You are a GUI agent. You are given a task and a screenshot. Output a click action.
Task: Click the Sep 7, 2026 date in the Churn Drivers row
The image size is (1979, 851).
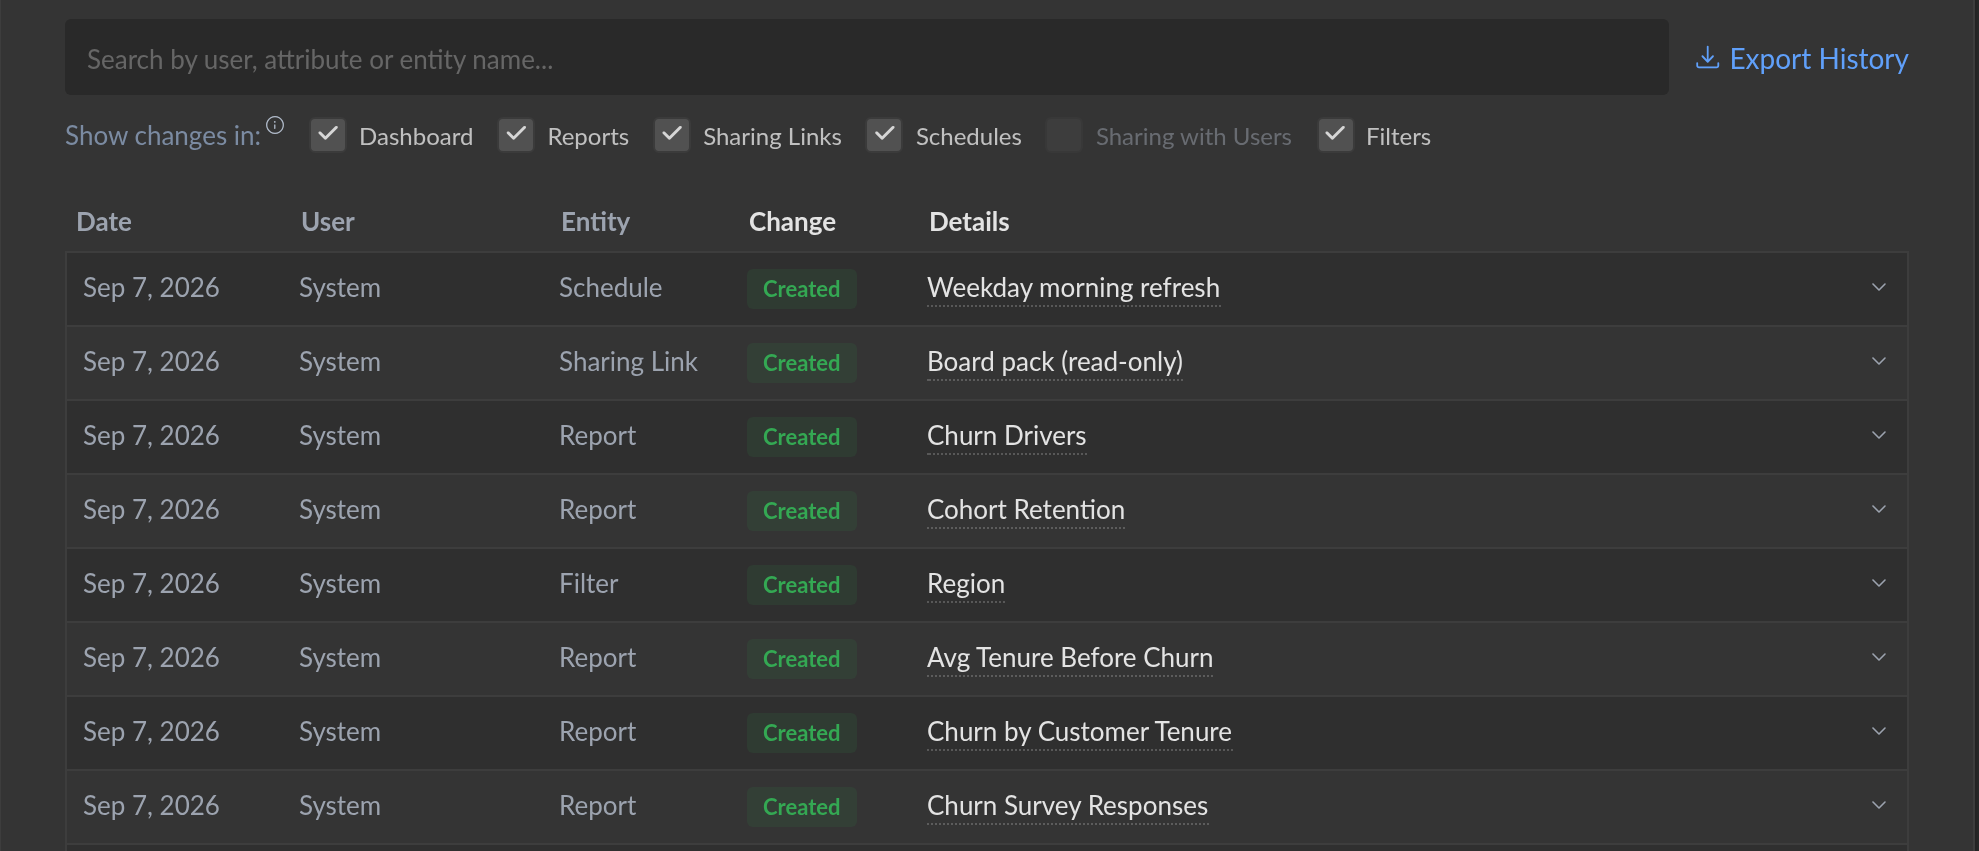tap(151, 436)
